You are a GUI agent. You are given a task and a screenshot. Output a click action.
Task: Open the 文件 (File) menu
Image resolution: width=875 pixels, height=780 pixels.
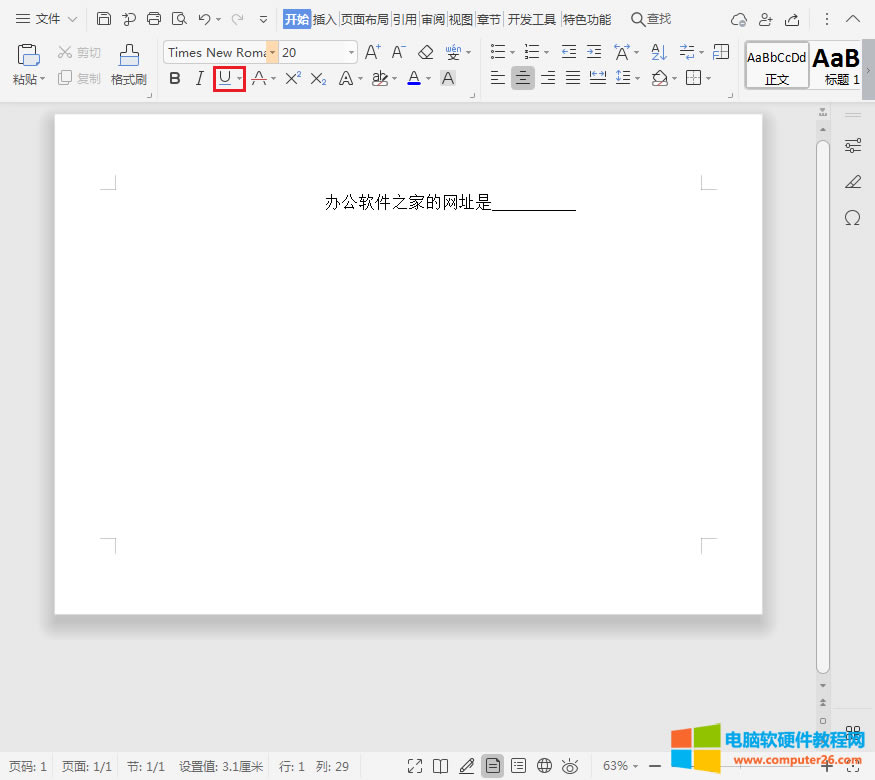click(47, 18)
